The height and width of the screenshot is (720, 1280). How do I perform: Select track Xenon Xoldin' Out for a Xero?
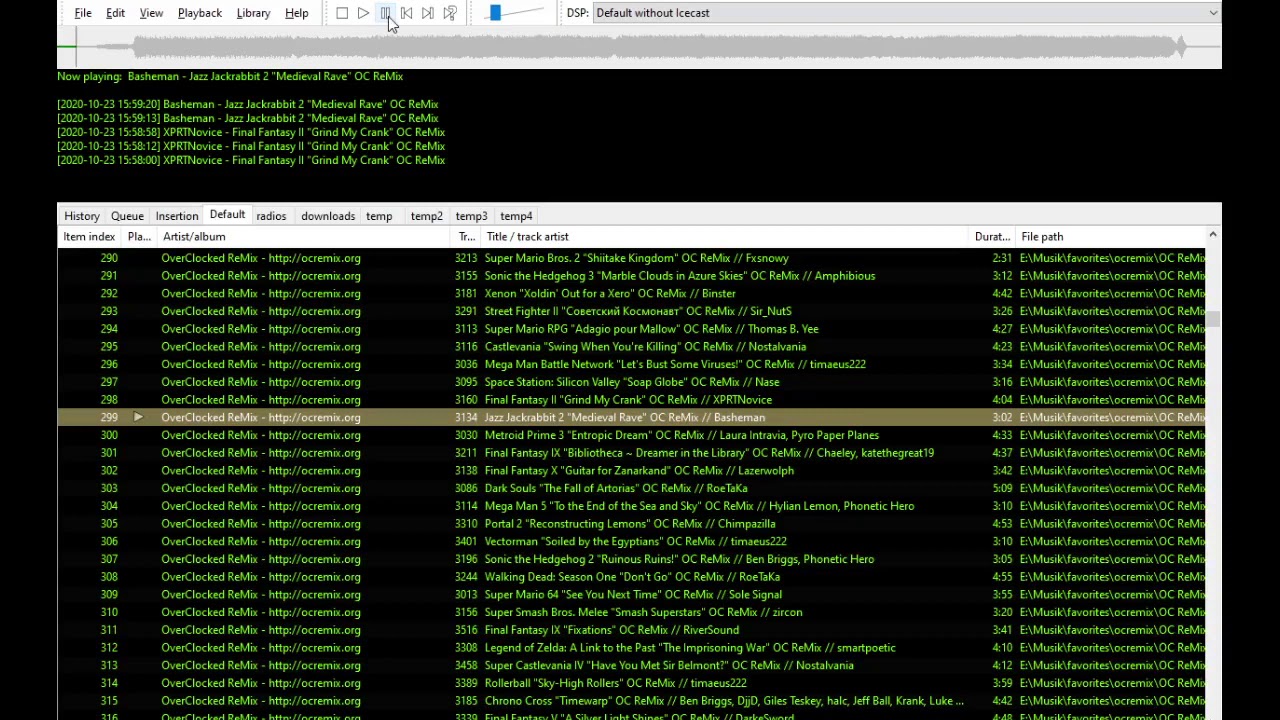point(631,294)
